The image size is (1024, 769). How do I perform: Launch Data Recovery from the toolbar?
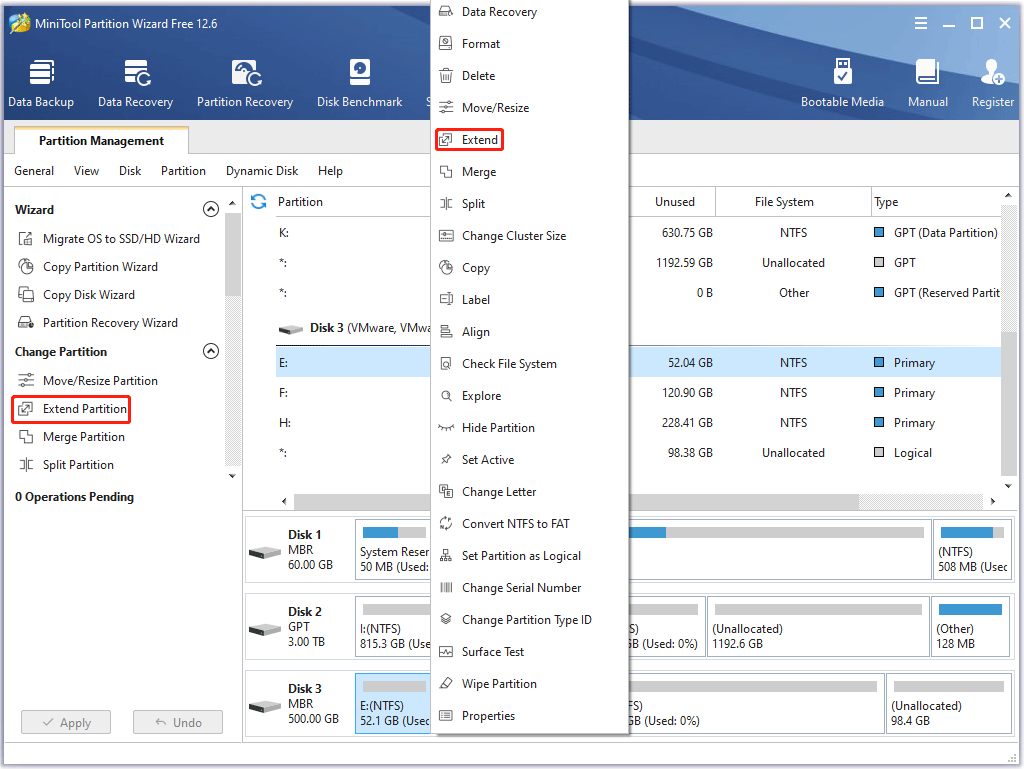[x=135, y=83]
